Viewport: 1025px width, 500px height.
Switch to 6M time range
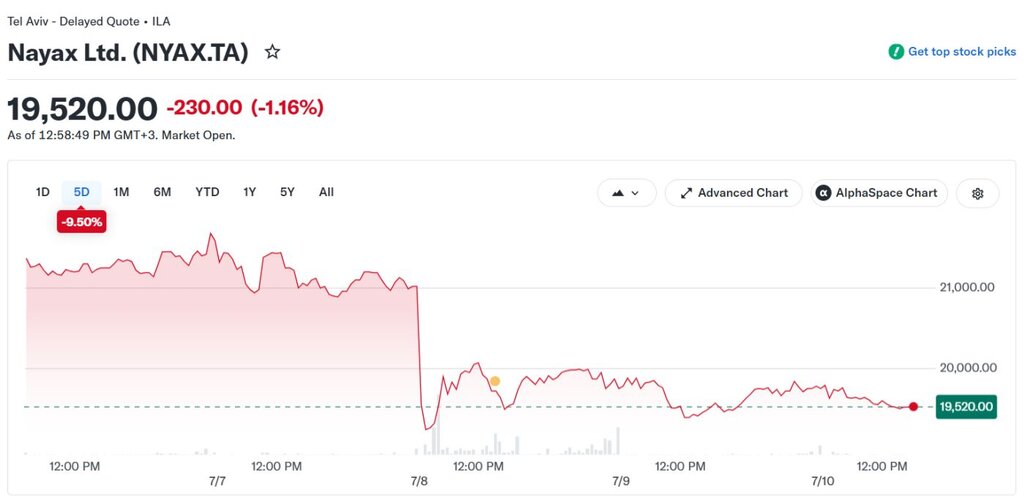[162, 192]
